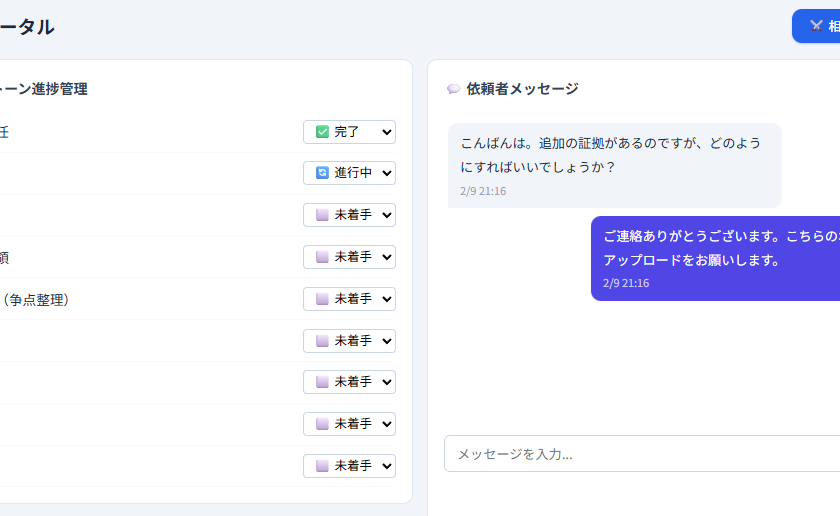Open the 完了 status dropdown

tap(349, 132)
